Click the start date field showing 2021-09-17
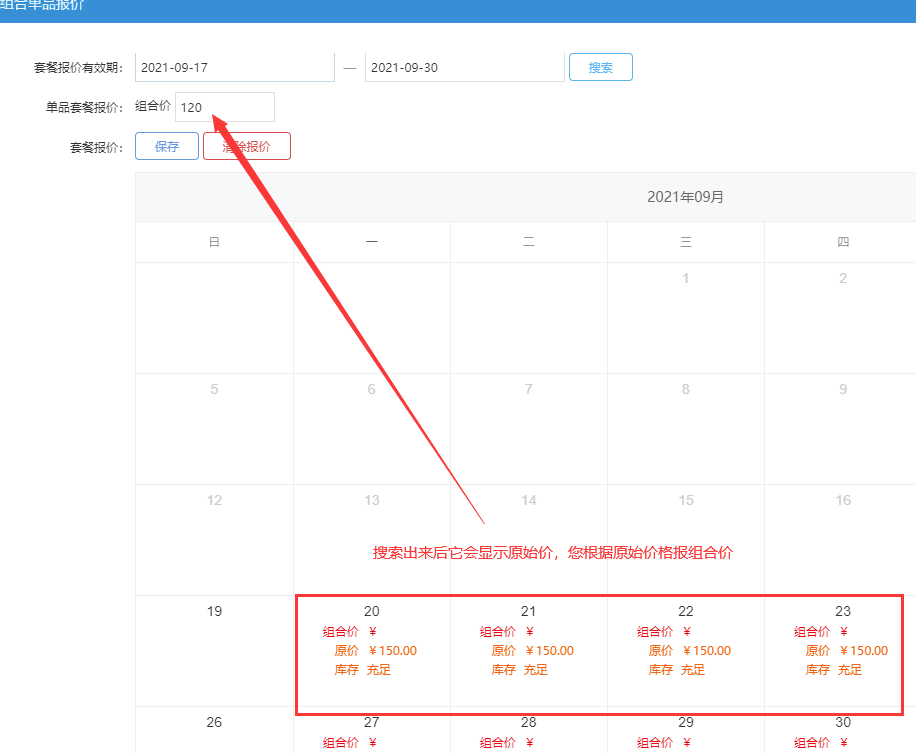The height and width of the screenshot is (756, 916). (234, 68)
